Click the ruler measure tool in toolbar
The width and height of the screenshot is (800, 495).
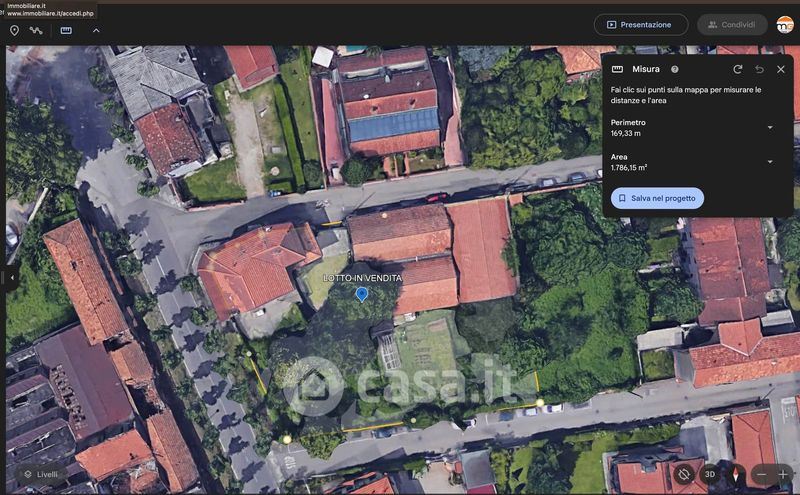66,30
